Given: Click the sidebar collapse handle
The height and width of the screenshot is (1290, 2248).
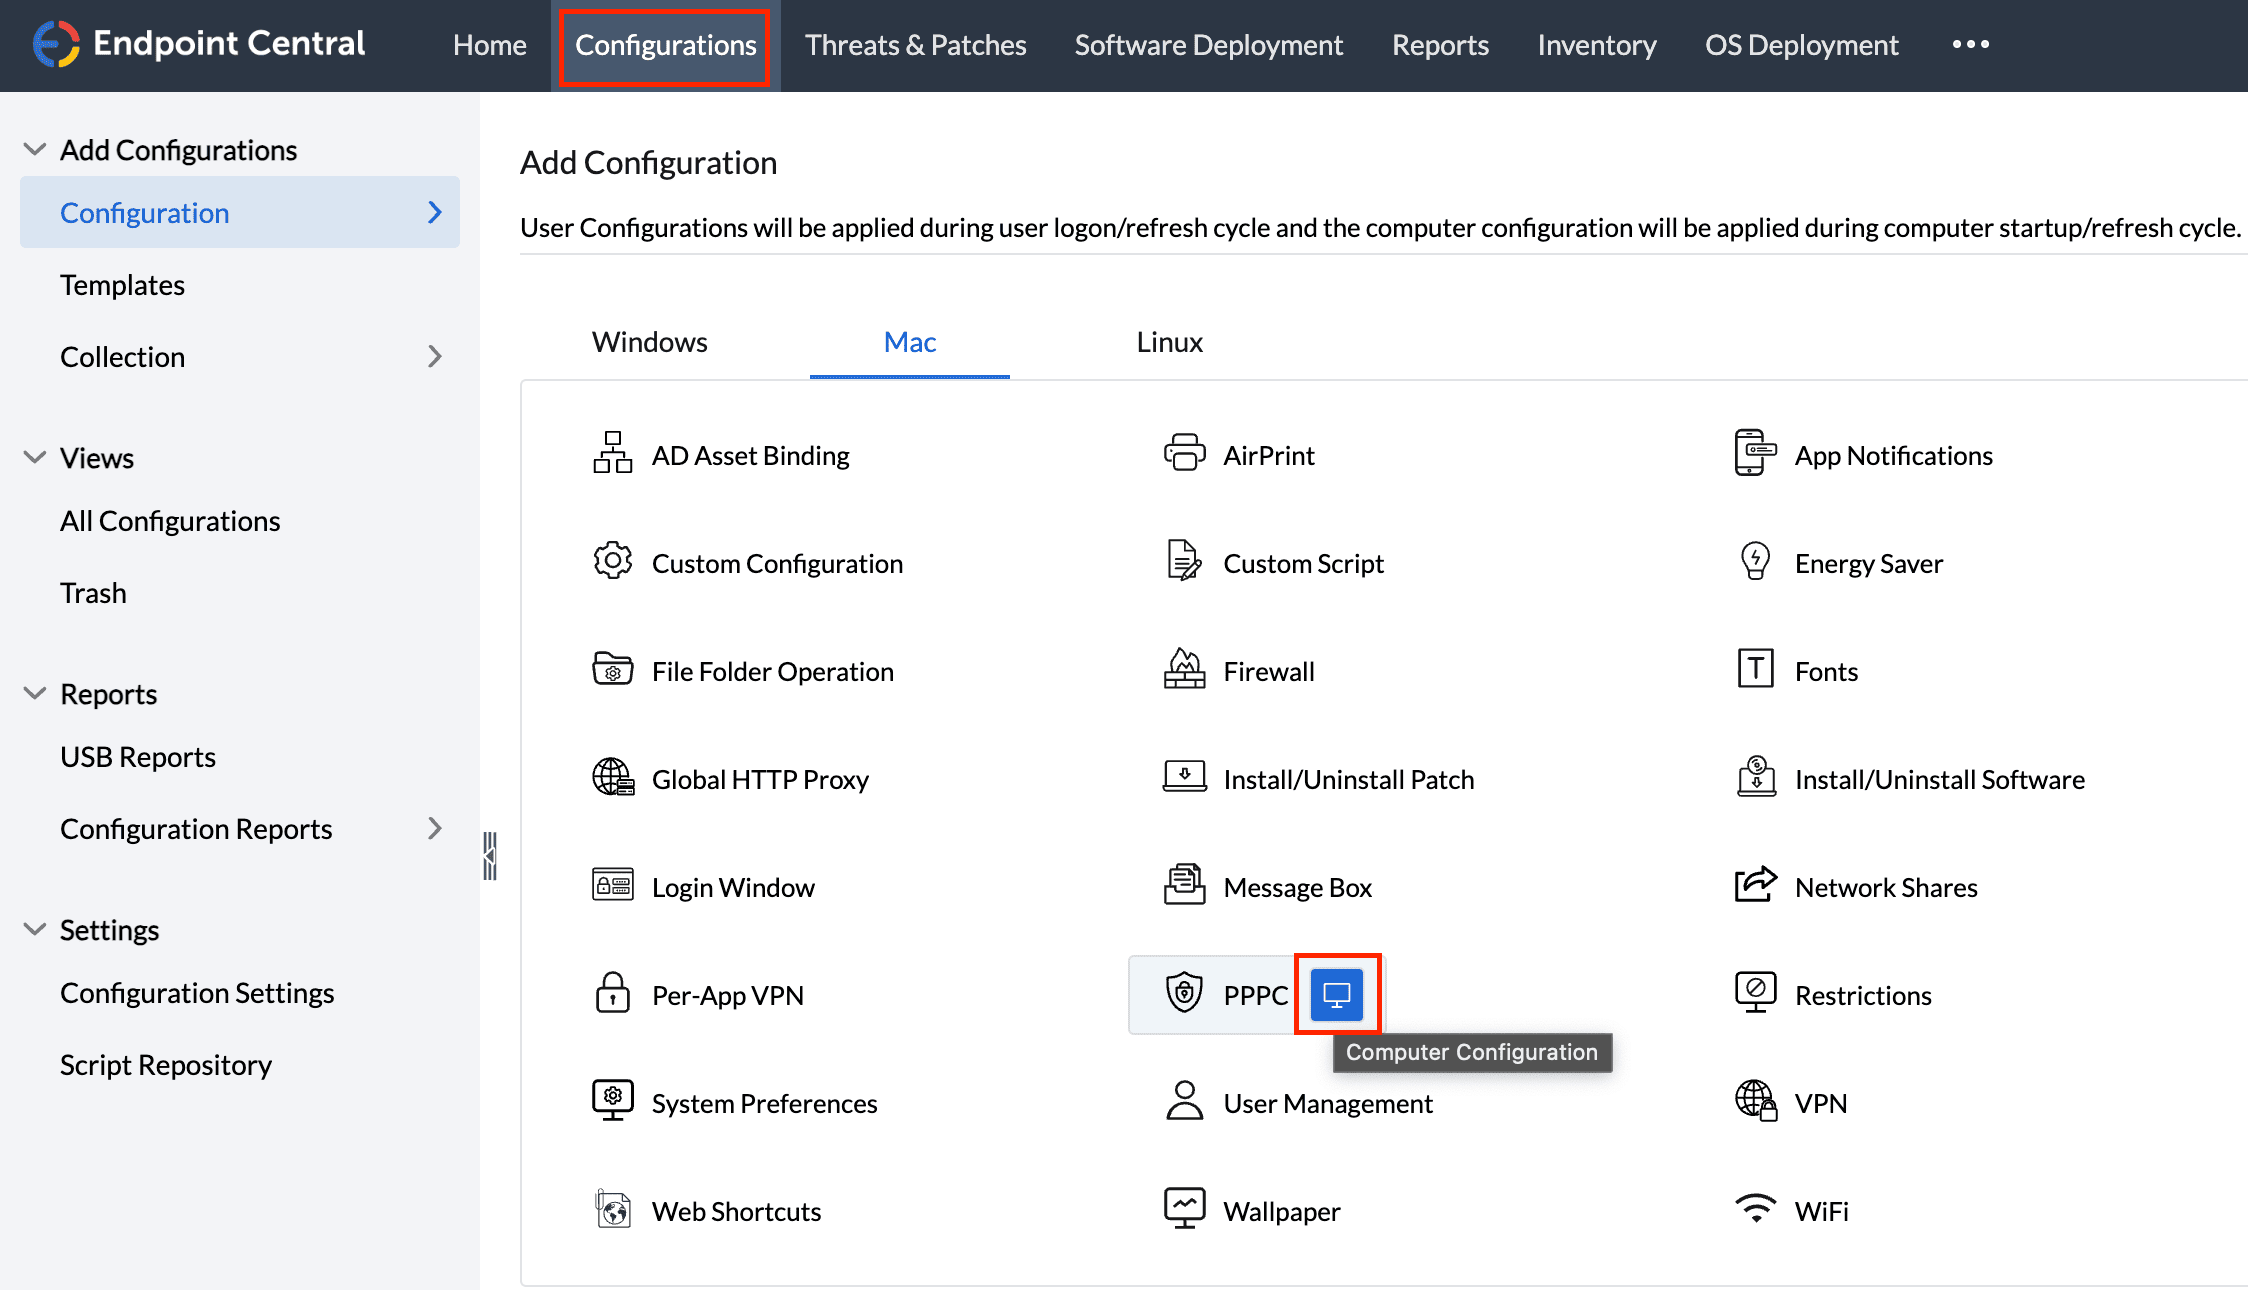Looking at the screenshot, I should point(490,856).
